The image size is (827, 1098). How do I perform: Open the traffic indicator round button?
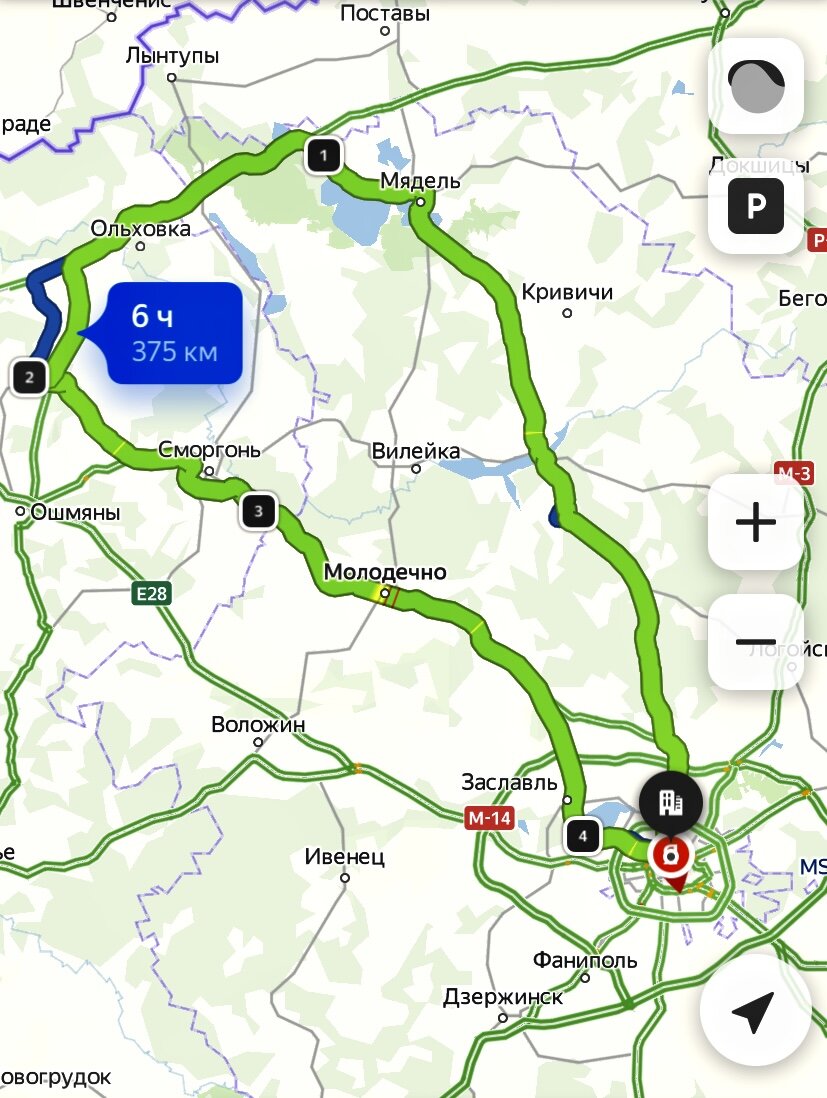coord(756,85)
